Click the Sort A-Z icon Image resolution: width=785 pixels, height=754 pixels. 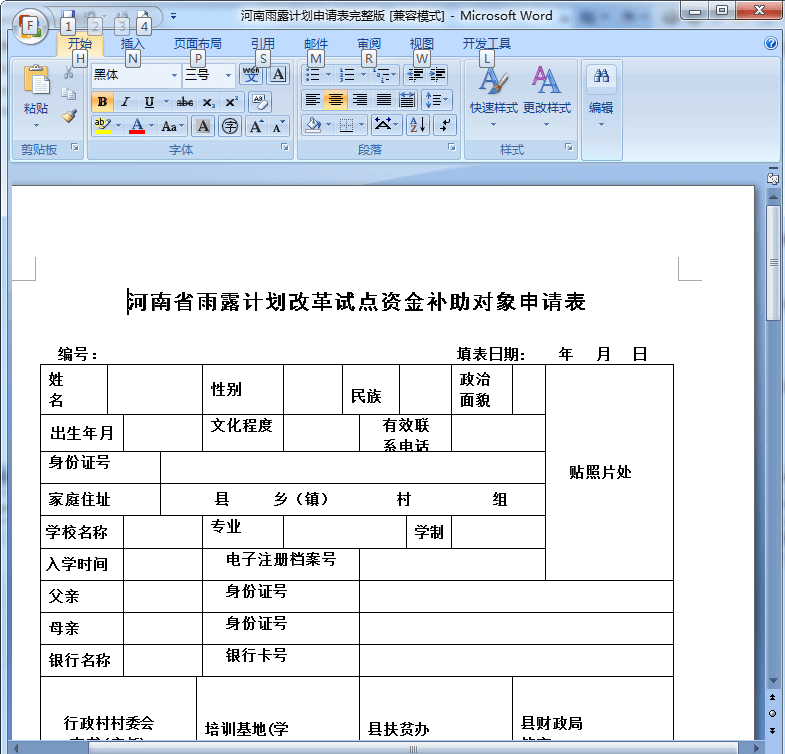417,125
